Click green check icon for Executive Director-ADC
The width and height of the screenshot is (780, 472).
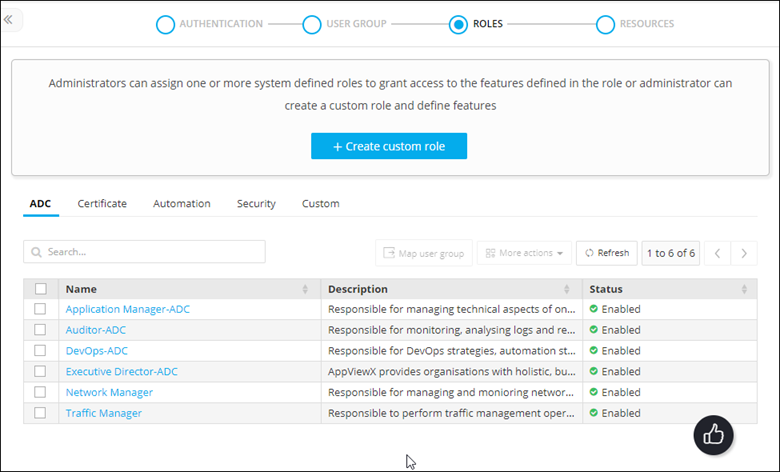[x=593, y=371]
